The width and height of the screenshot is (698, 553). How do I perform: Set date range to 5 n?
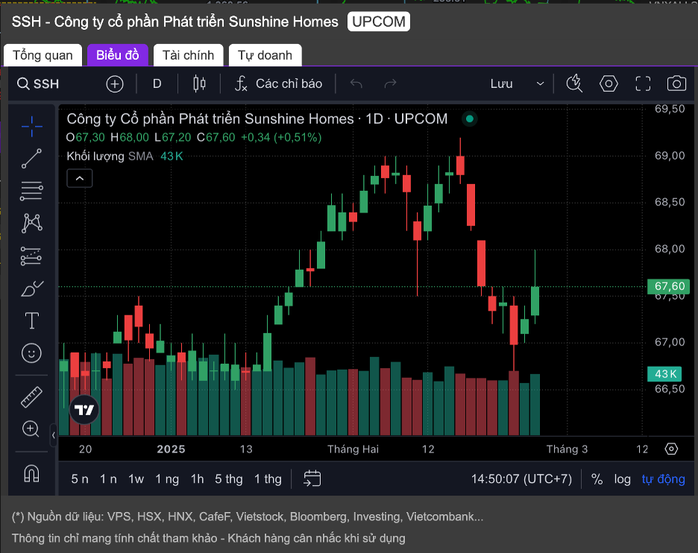[x=80, y=479]
